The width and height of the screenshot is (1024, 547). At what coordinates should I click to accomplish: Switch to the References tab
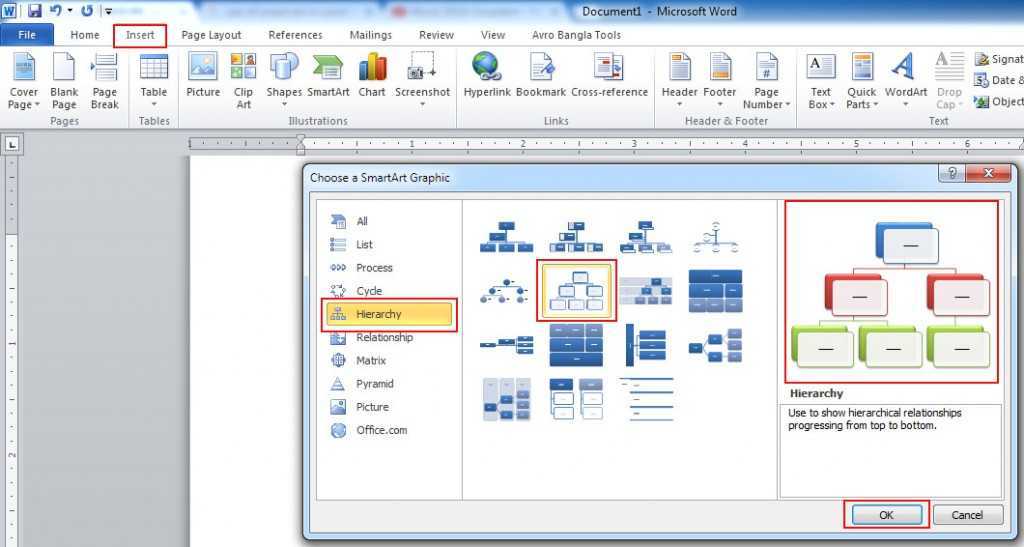point(295,35)
